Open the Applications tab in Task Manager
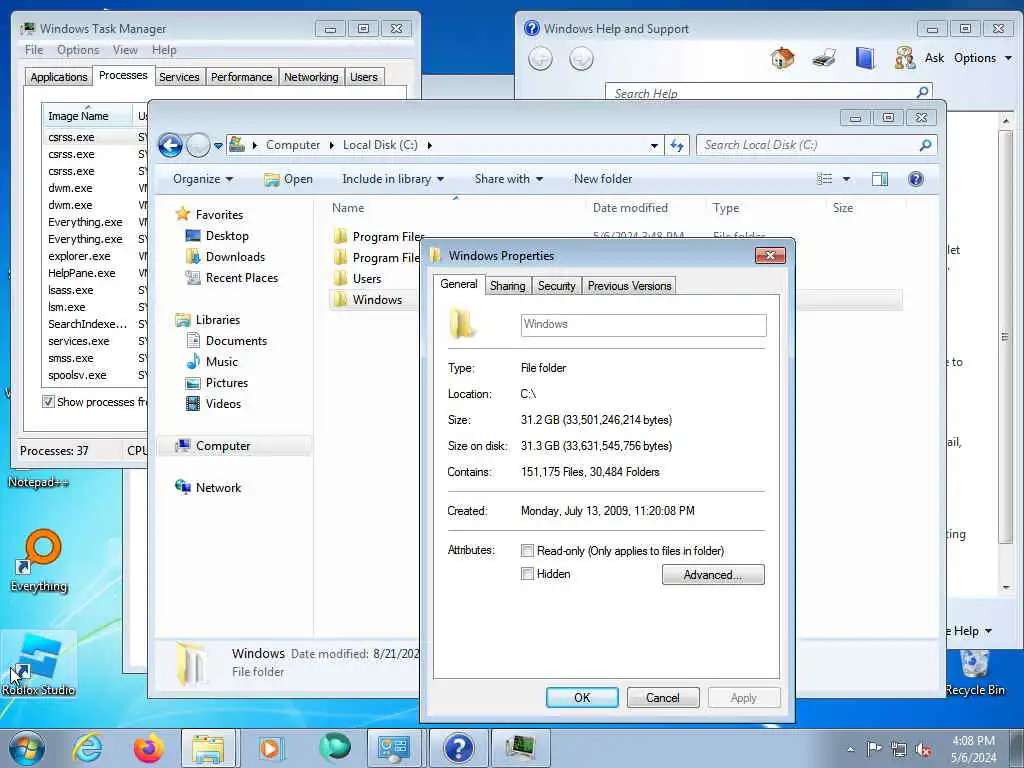Image resolution: width=1024 pixels, height=768 pixels. (59, 76)
